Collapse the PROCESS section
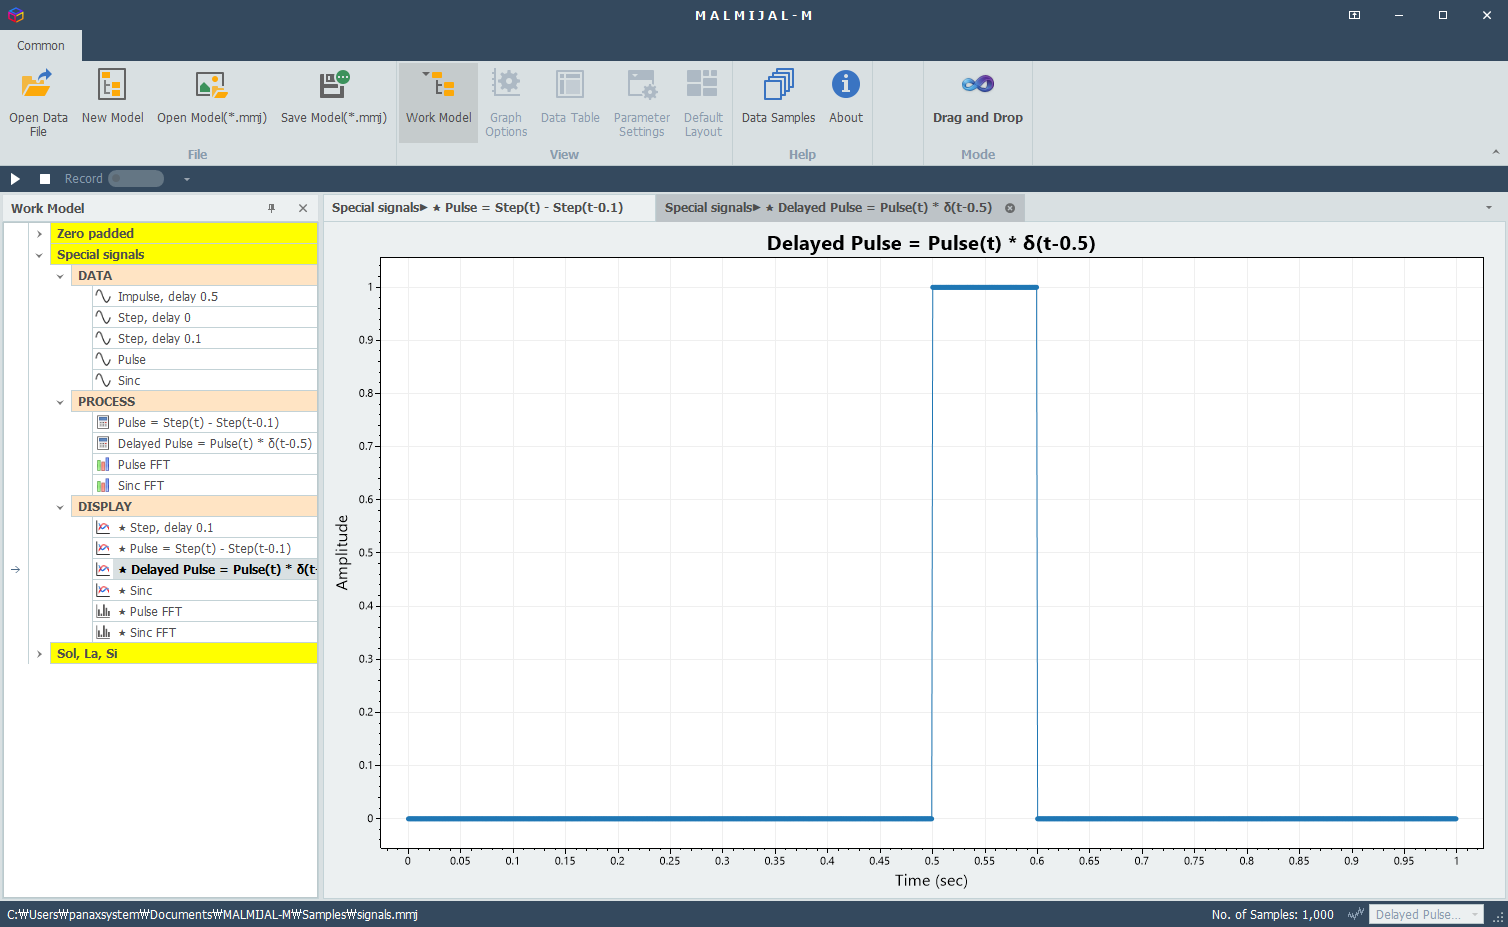This screenshot has height=927, width=1508. point(60,402)
